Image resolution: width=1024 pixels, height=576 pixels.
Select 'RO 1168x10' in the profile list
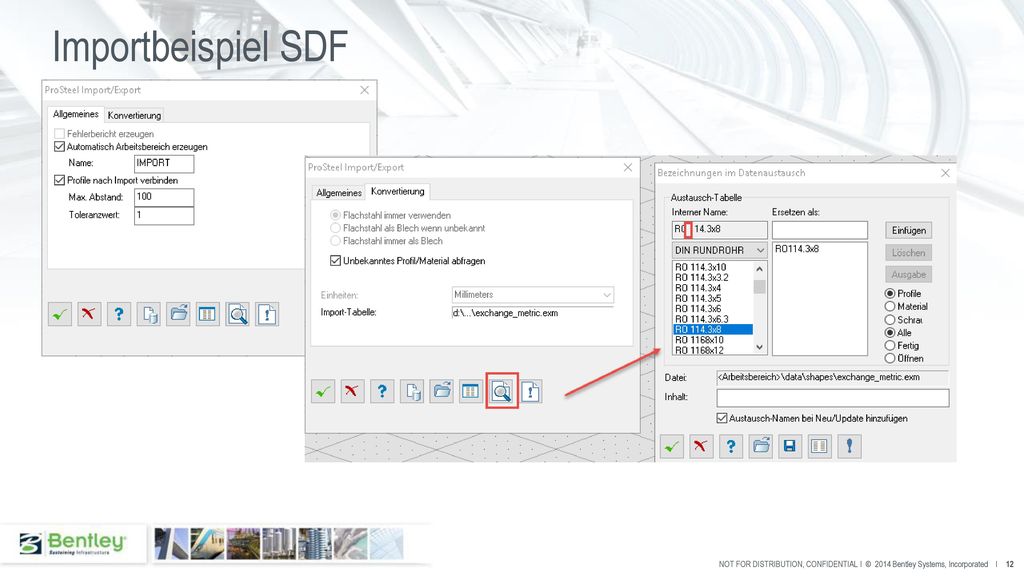pyautogui.click(x=712, y=340)
